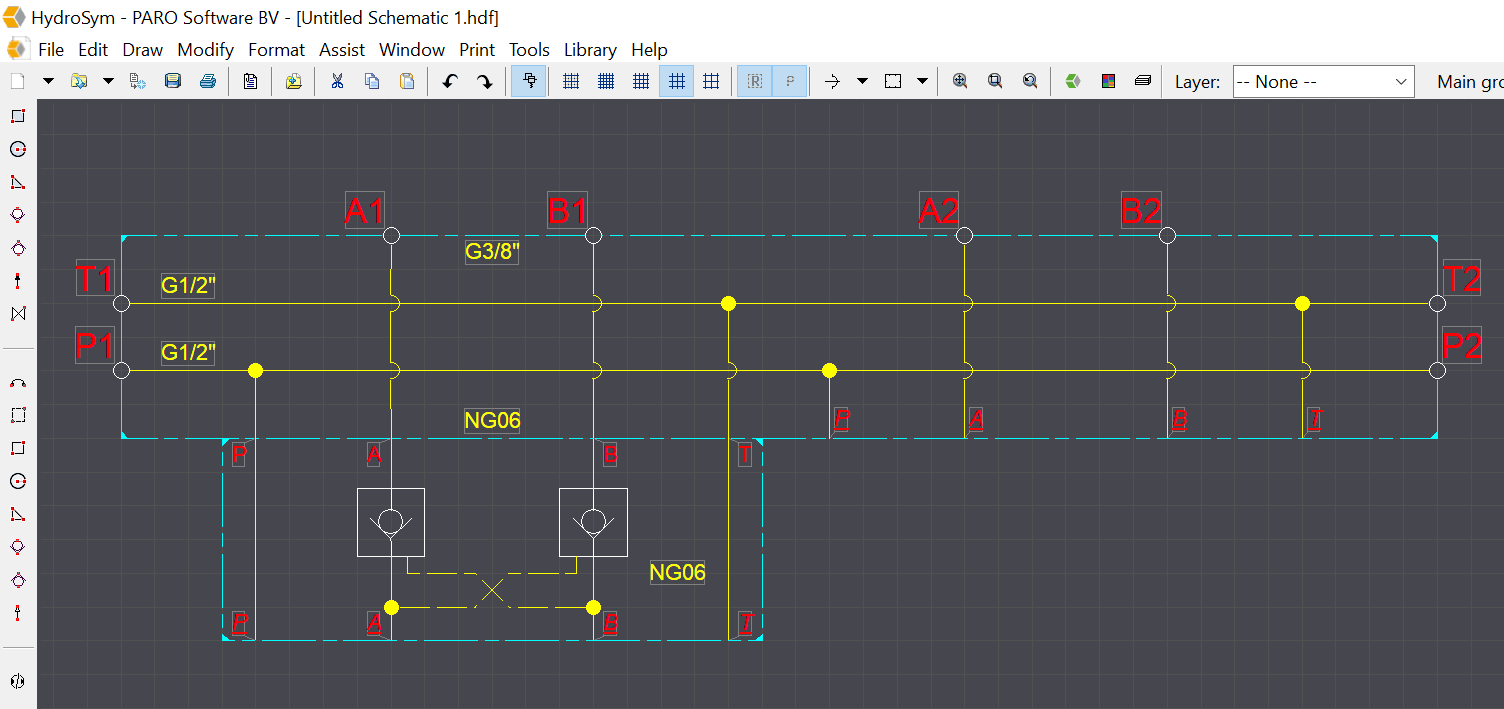
Task: Open the Tools menu
Action: click(529, 49)
